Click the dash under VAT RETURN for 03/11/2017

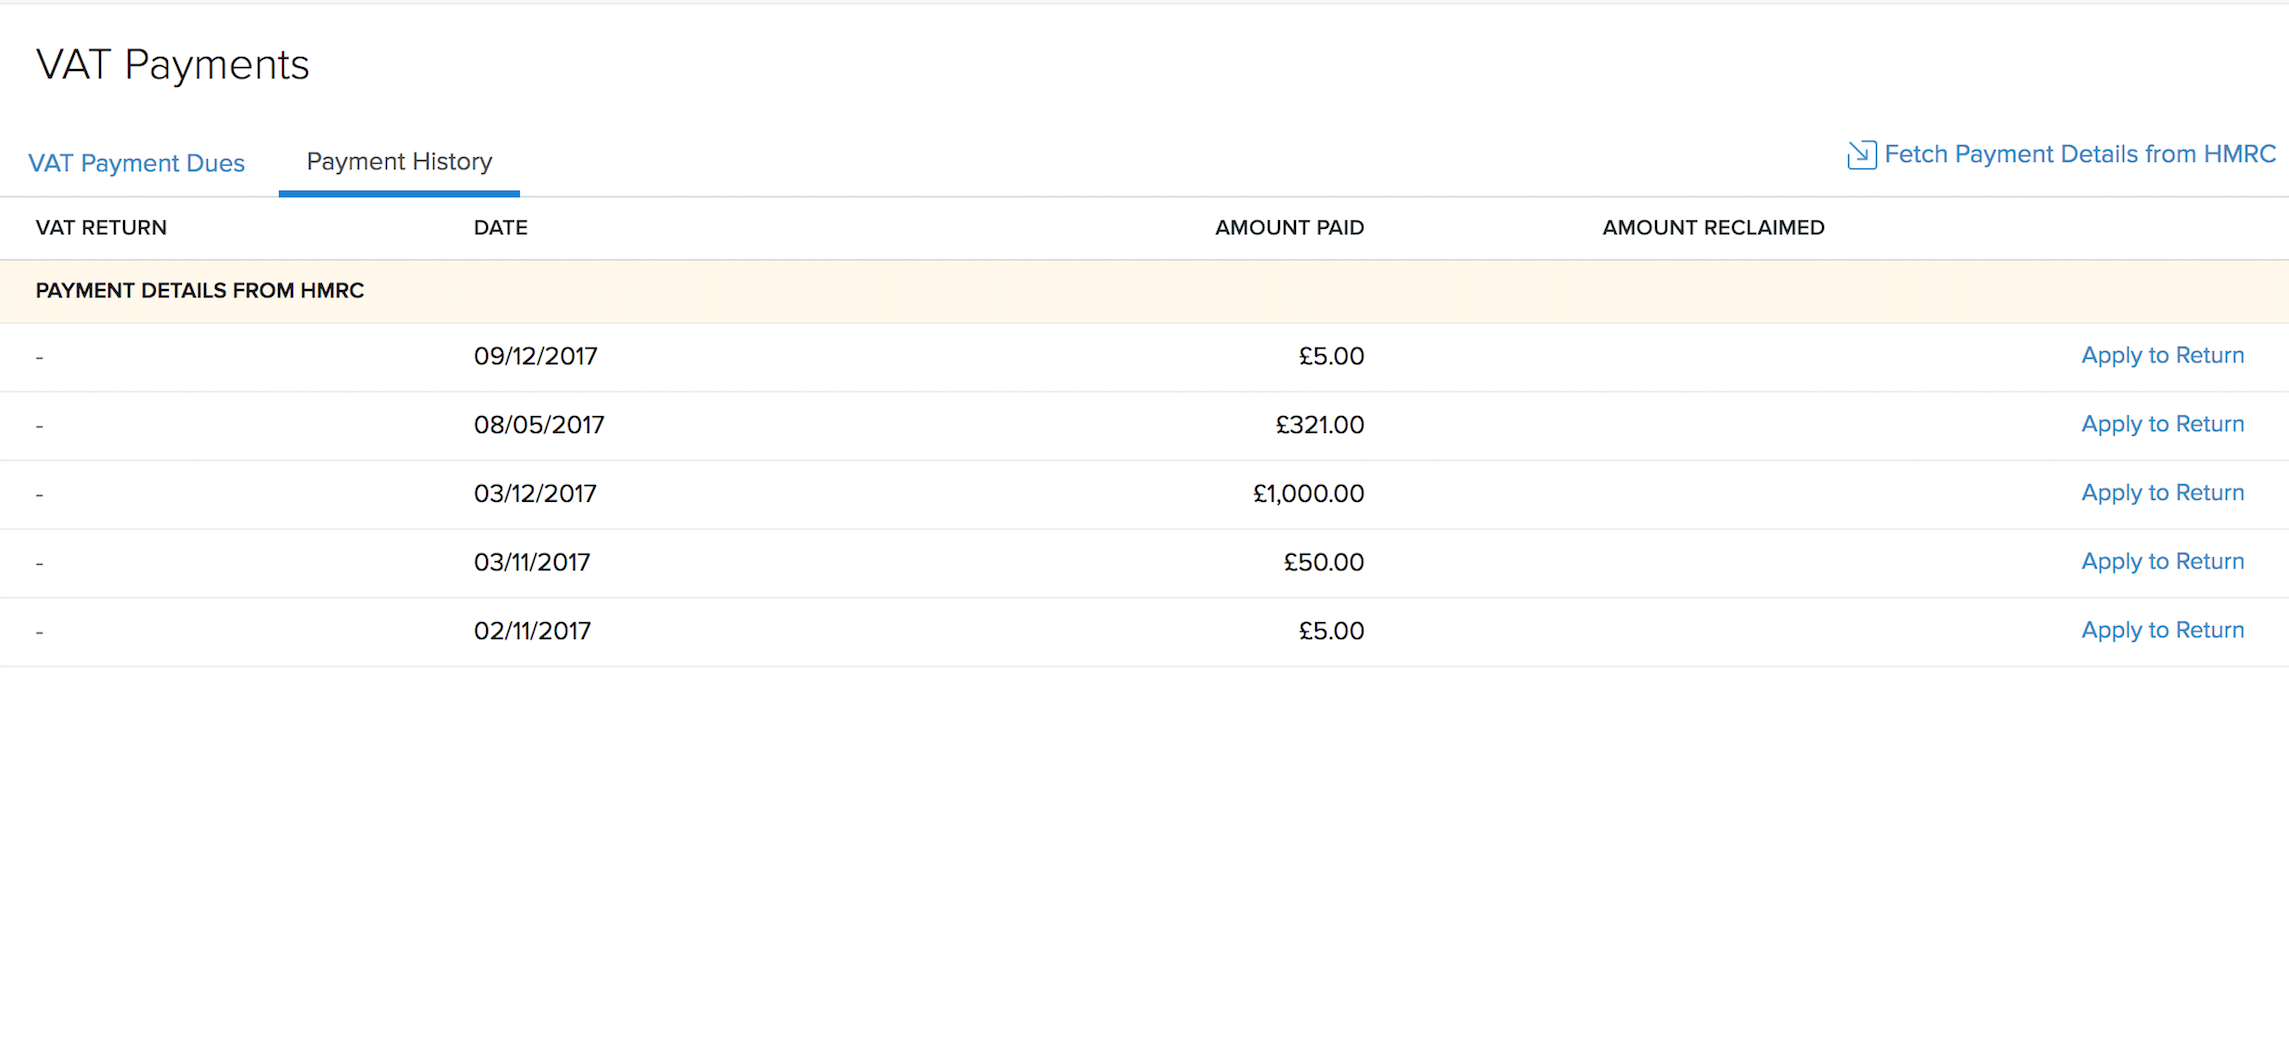(x=39, y=561)
